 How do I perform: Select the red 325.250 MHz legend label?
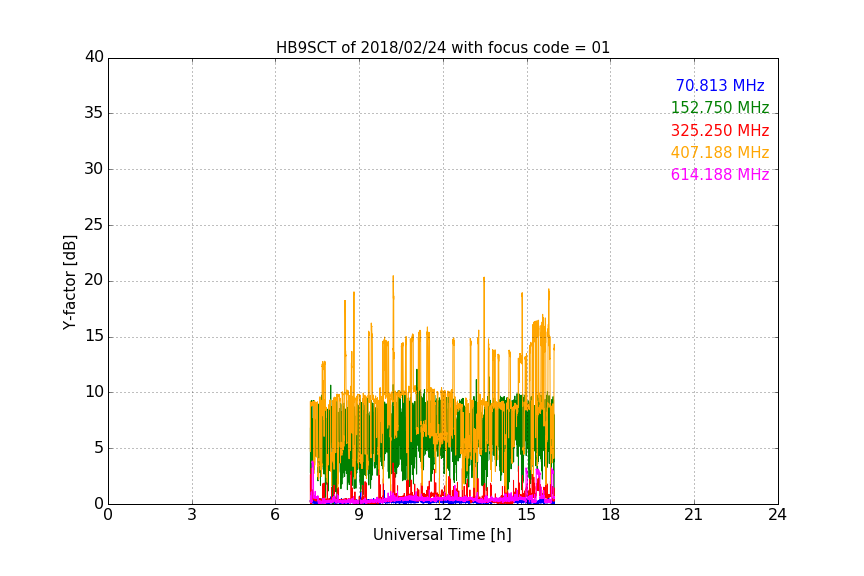click(720, 131)
